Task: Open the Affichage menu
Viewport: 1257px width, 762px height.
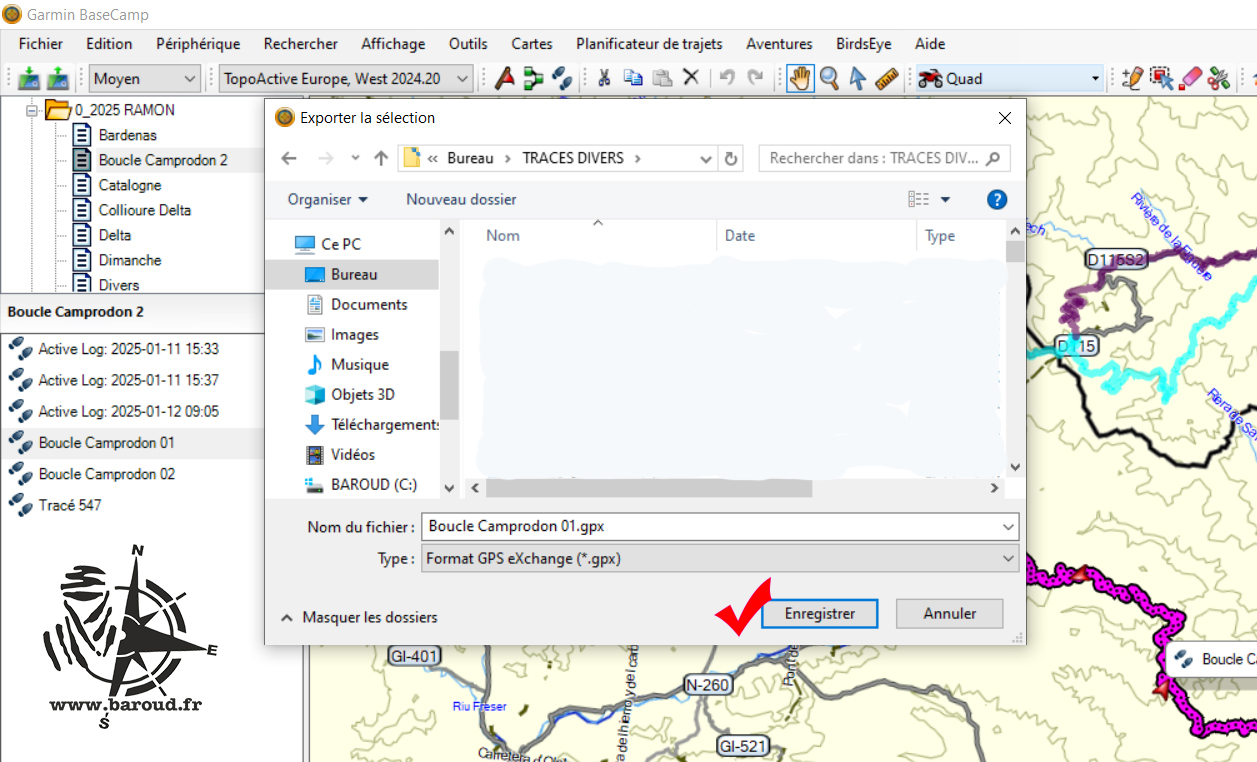Action: [393, 43]
